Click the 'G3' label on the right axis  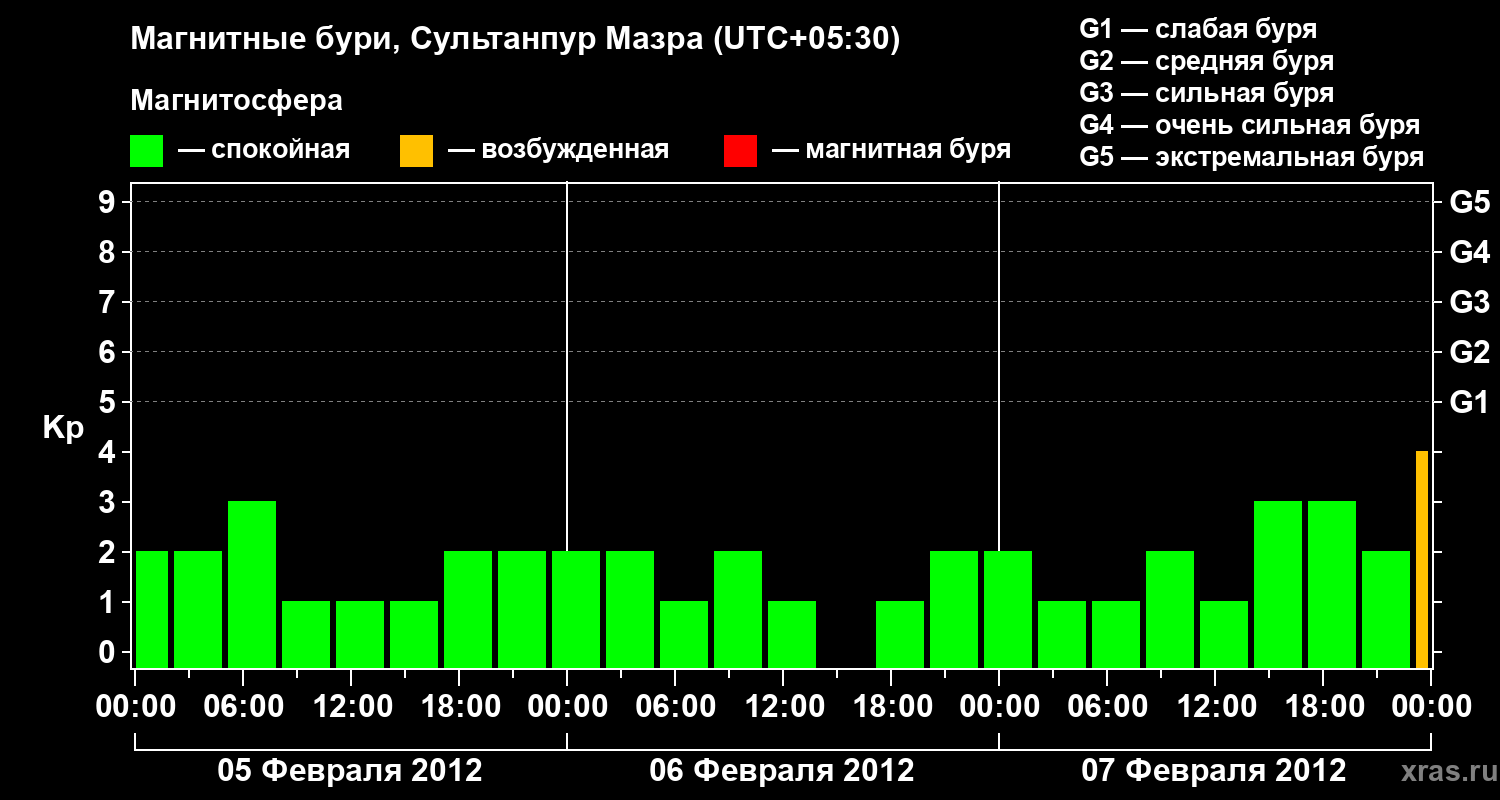[1470, 302]
